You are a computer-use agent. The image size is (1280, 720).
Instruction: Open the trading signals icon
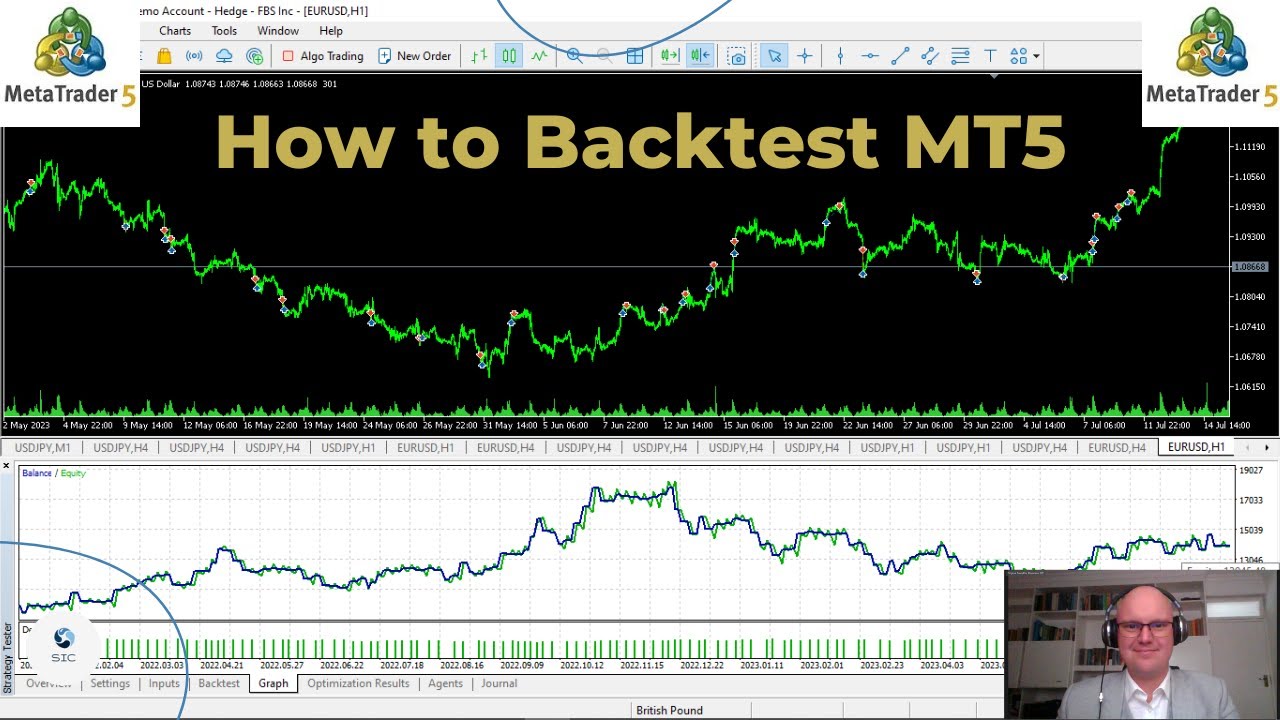click(194, 56)
